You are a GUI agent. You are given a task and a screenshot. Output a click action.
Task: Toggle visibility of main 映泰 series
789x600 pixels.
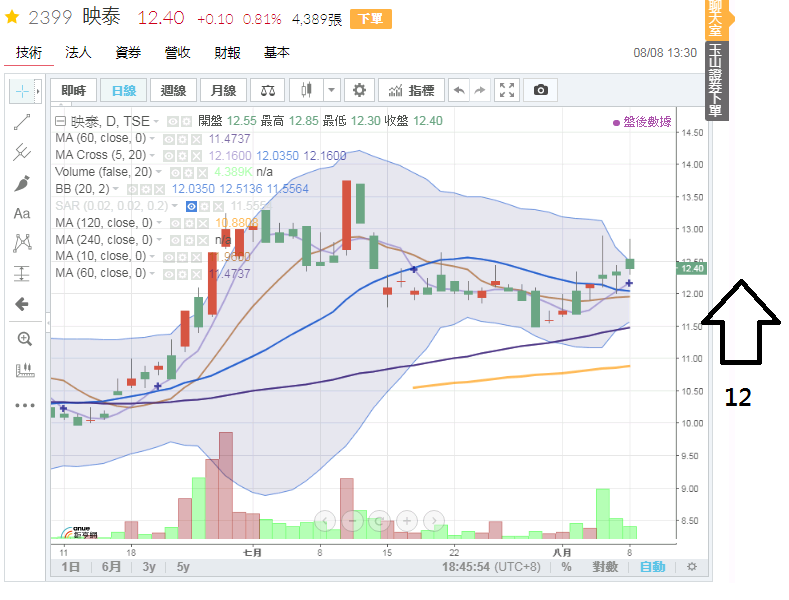[173, 121]
